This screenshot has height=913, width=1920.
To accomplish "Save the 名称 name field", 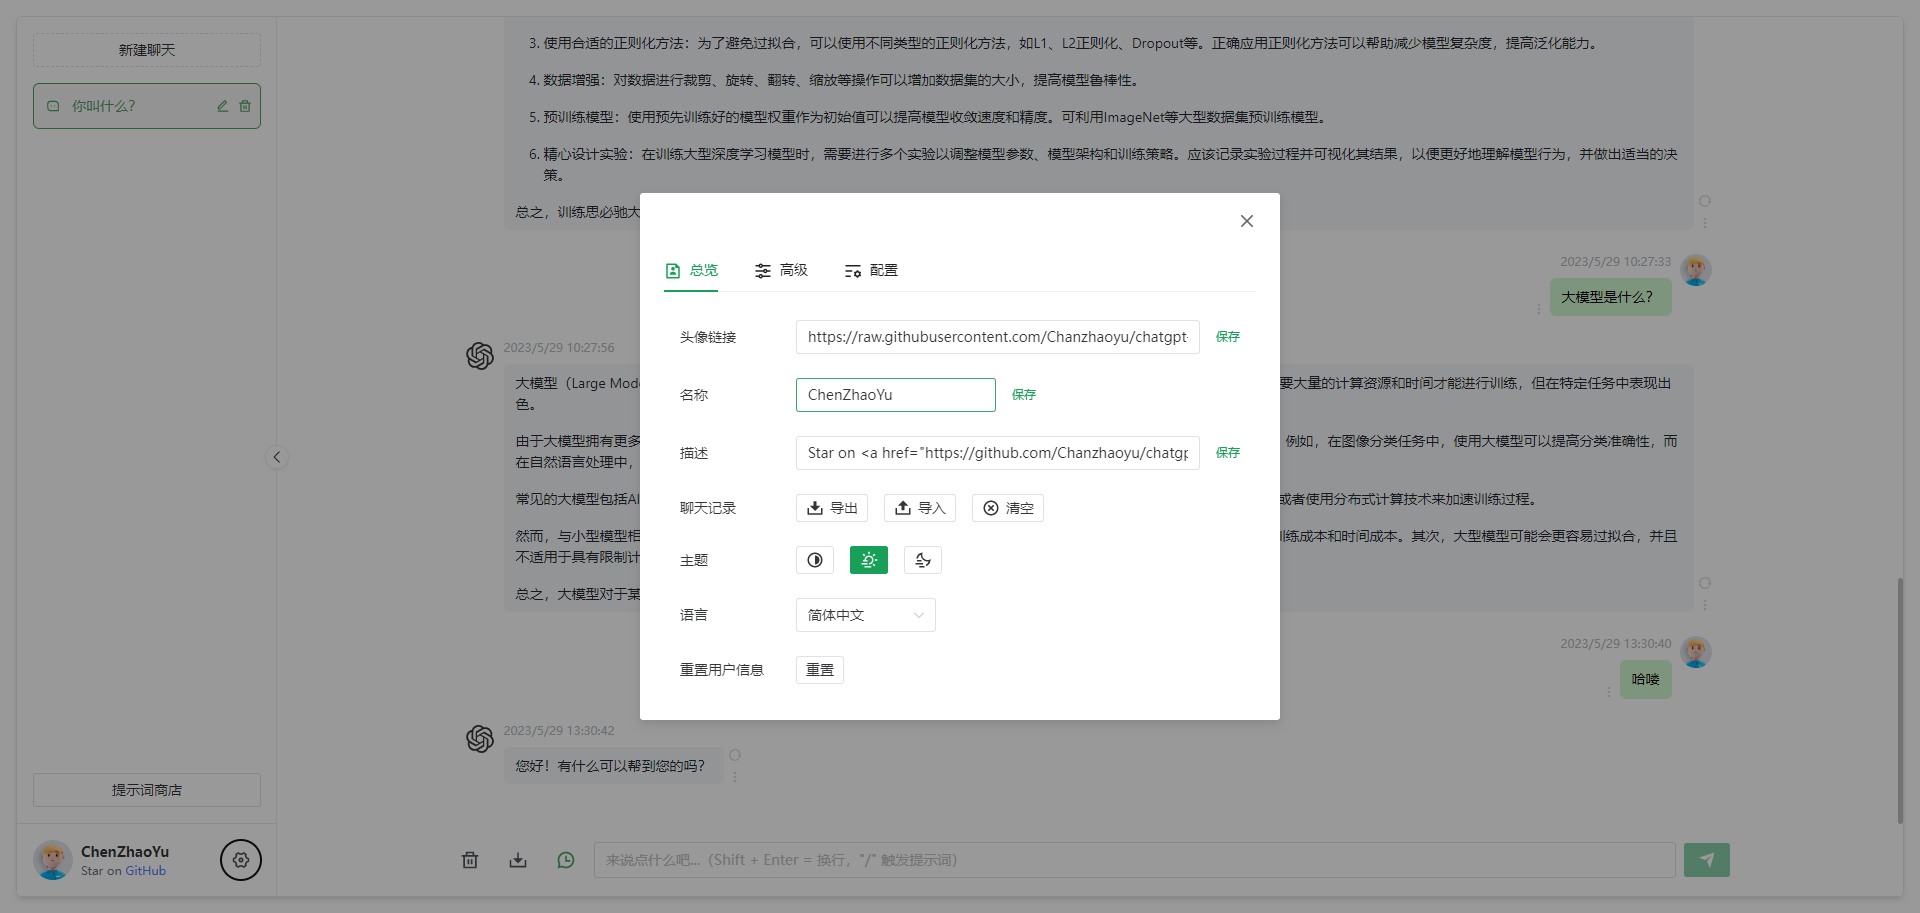I will (x=1023, y=395).
